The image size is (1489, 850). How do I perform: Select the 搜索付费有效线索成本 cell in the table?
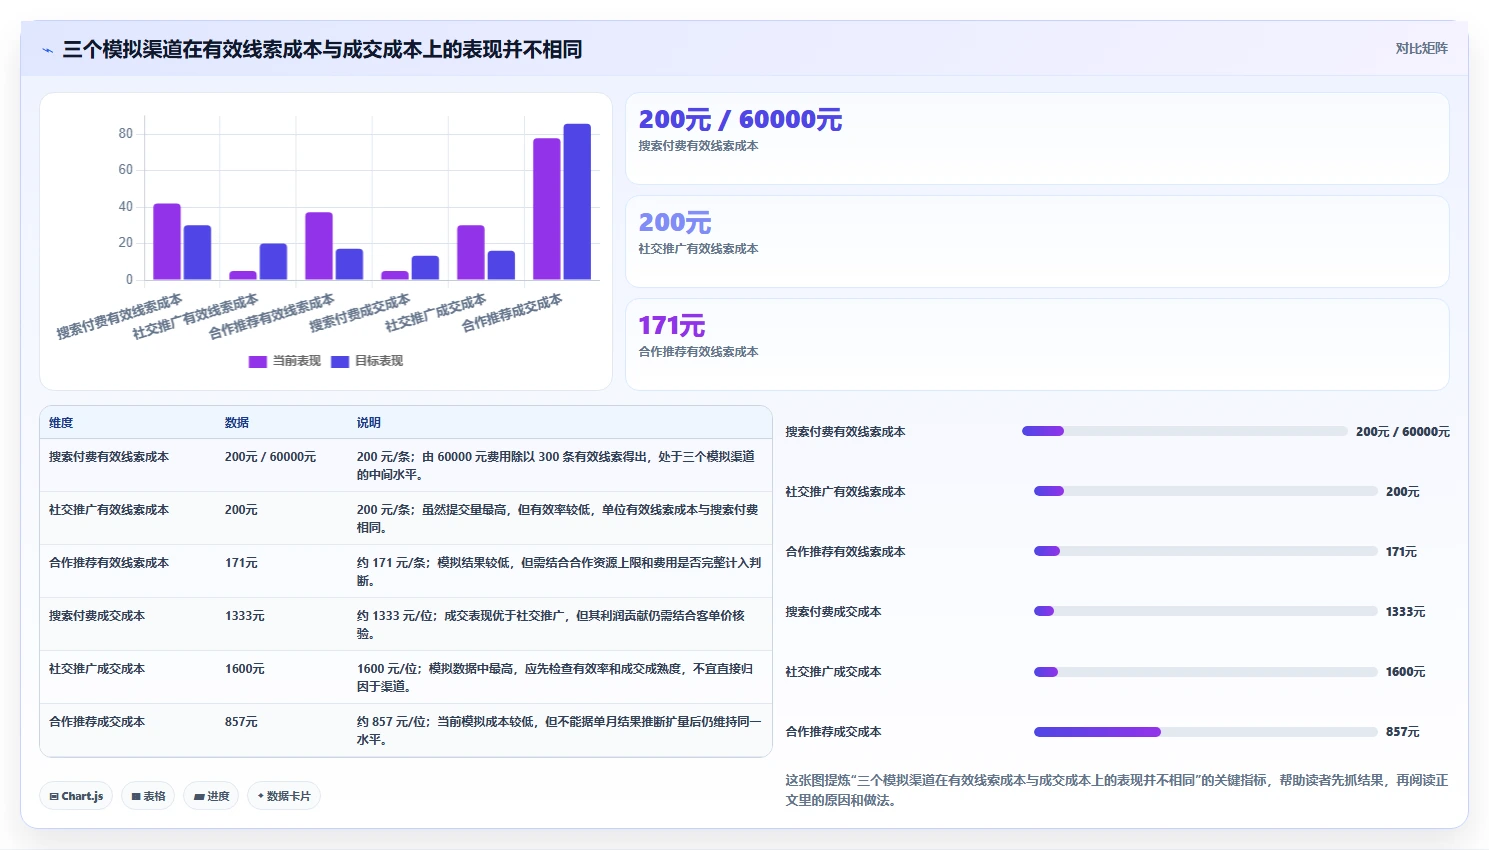pyautogui.click(x=109, y=457)
